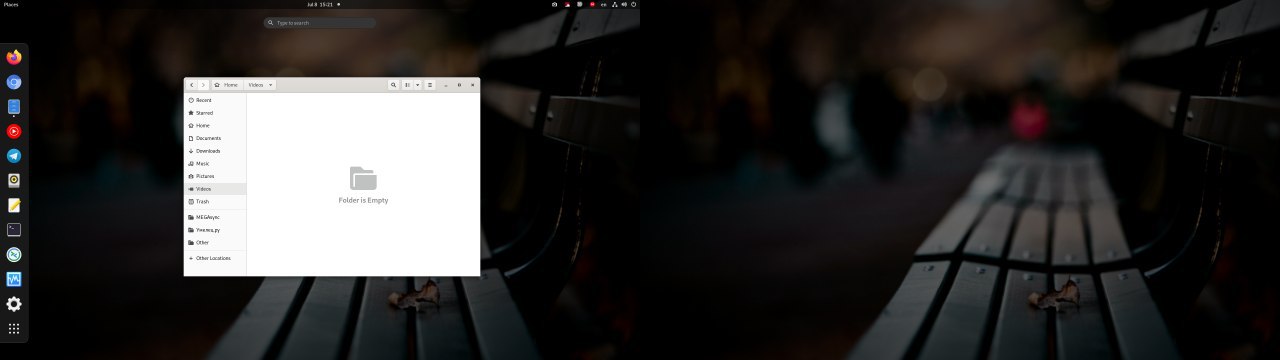The height and width of the screenshot is (360, 1280).
Task: Open Settings gear in the dock
Action: tap(14, 304)
